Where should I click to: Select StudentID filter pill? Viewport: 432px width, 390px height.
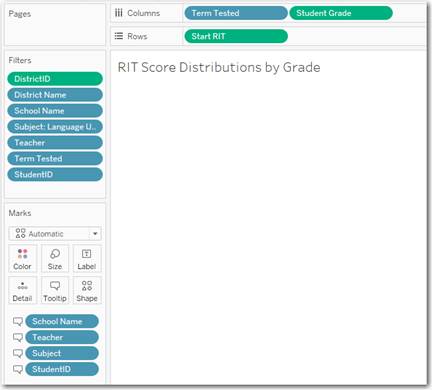coord(55,174)
